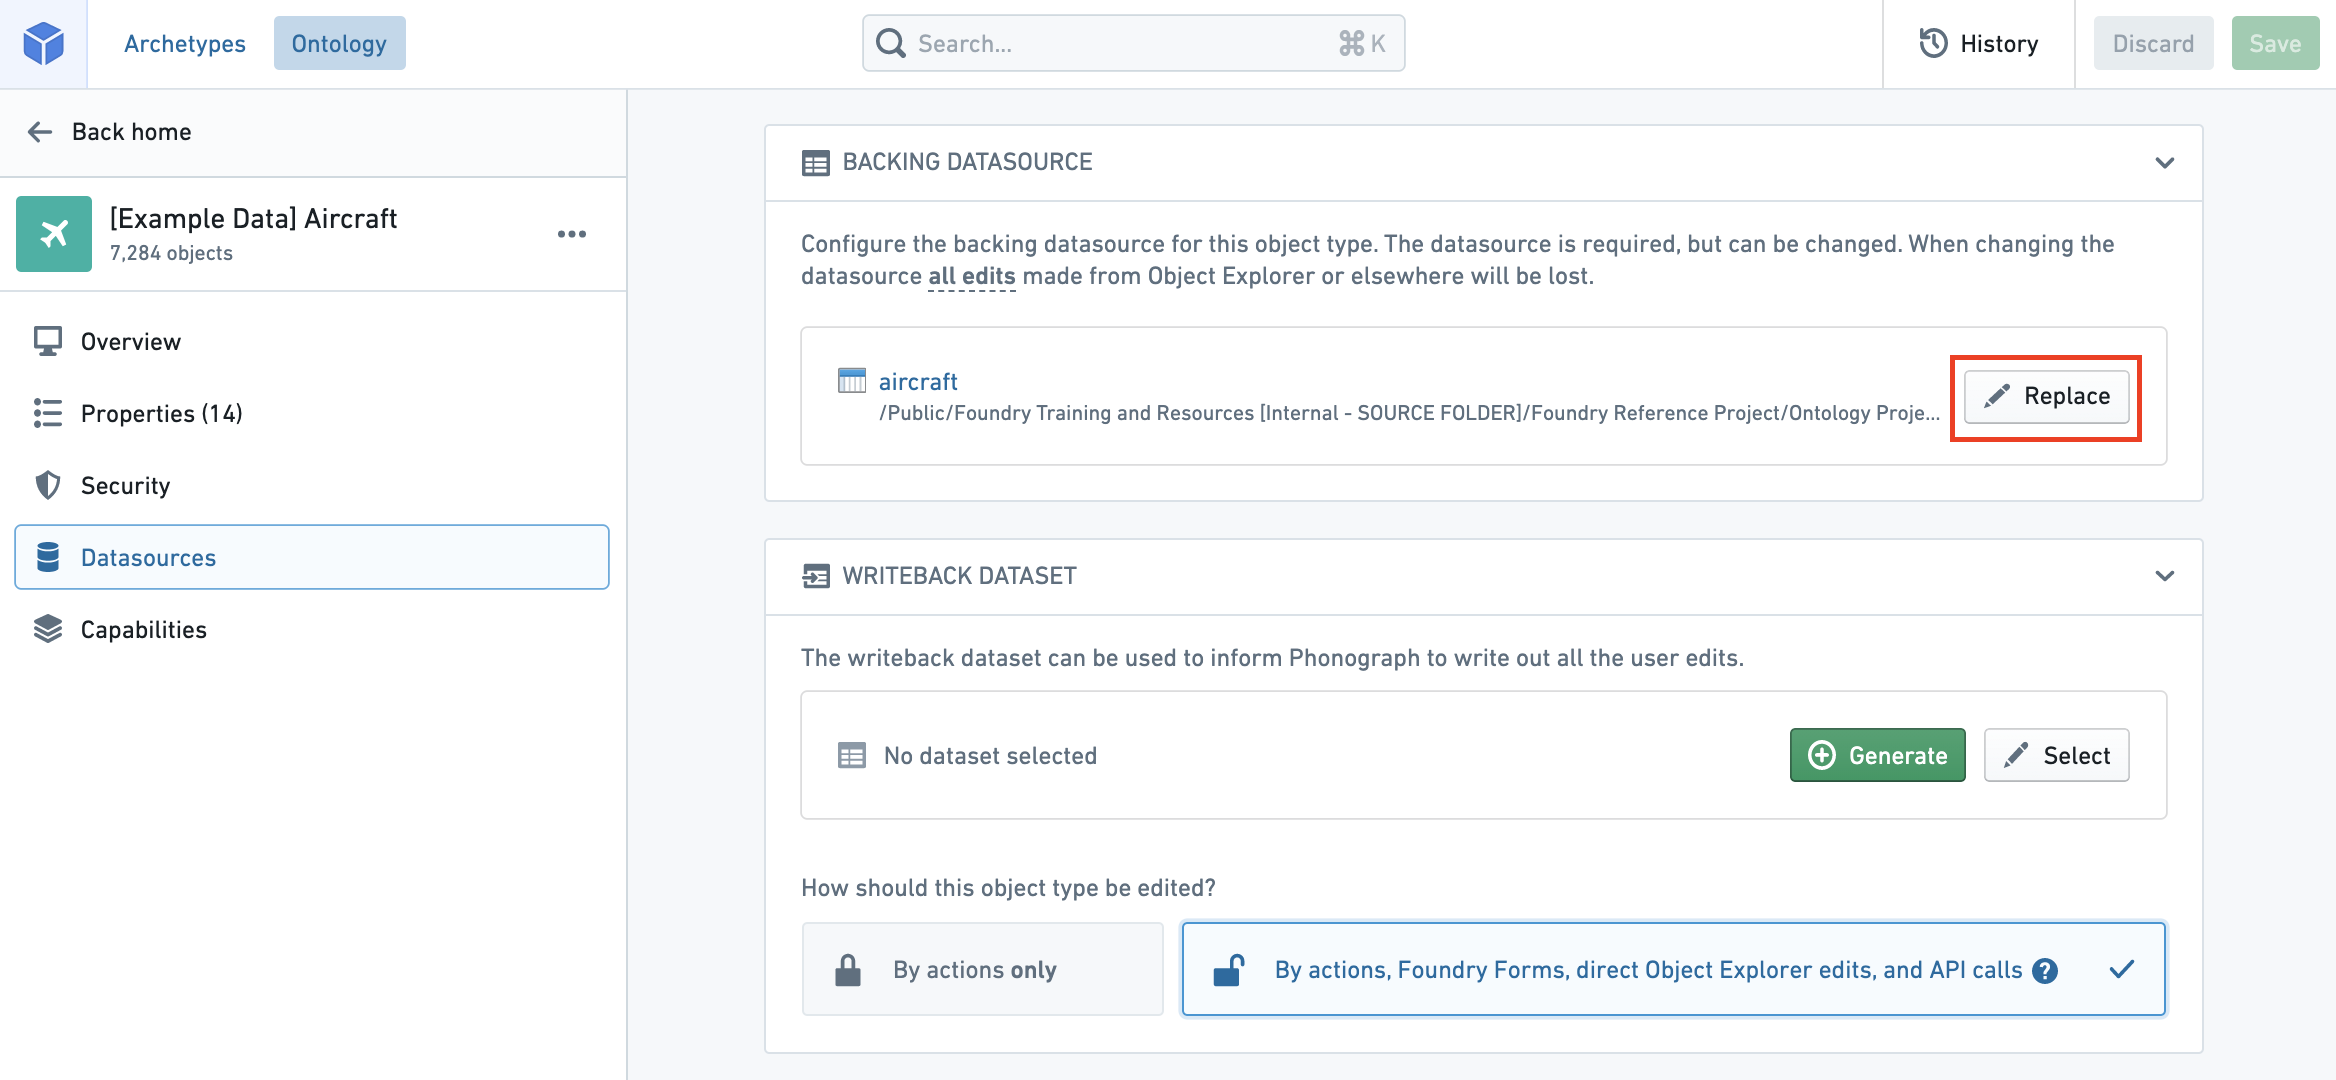The image size is (2336, 1080).
Task: Switch to the Ontology tab
Action: 339,43
